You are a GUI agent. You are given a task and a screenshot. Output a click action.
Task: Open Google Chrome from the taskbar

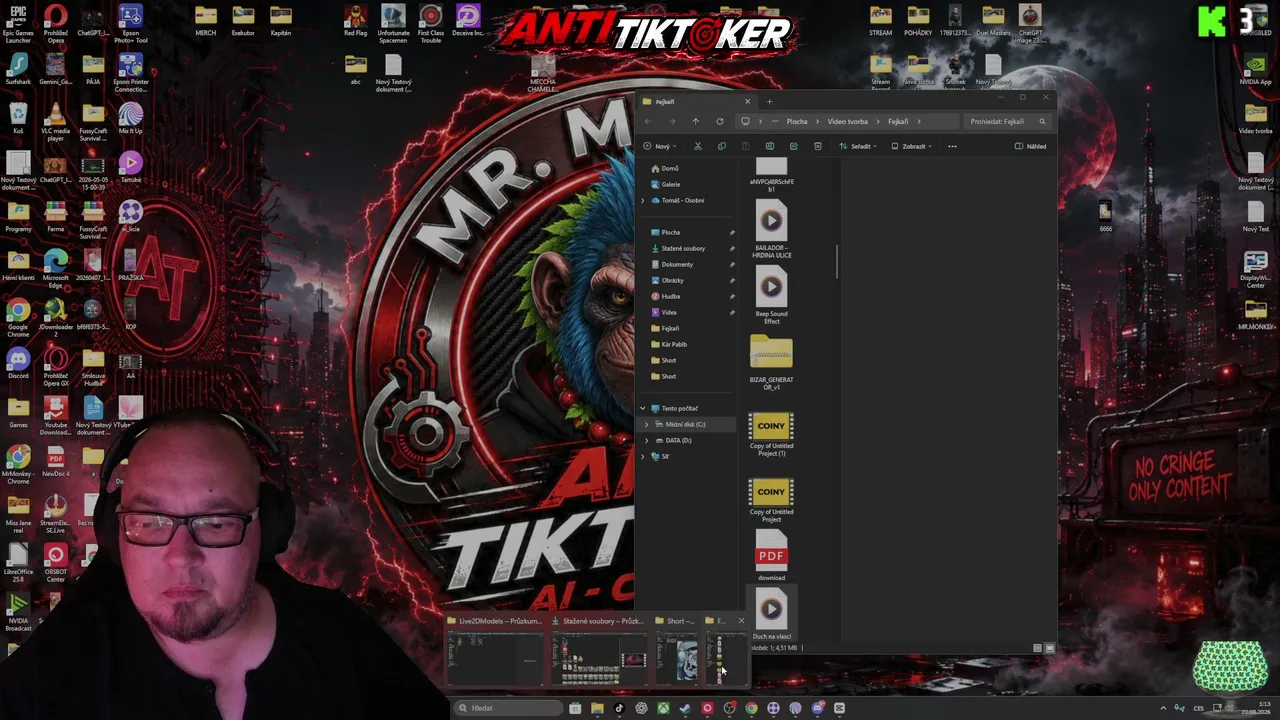[751, 708]
